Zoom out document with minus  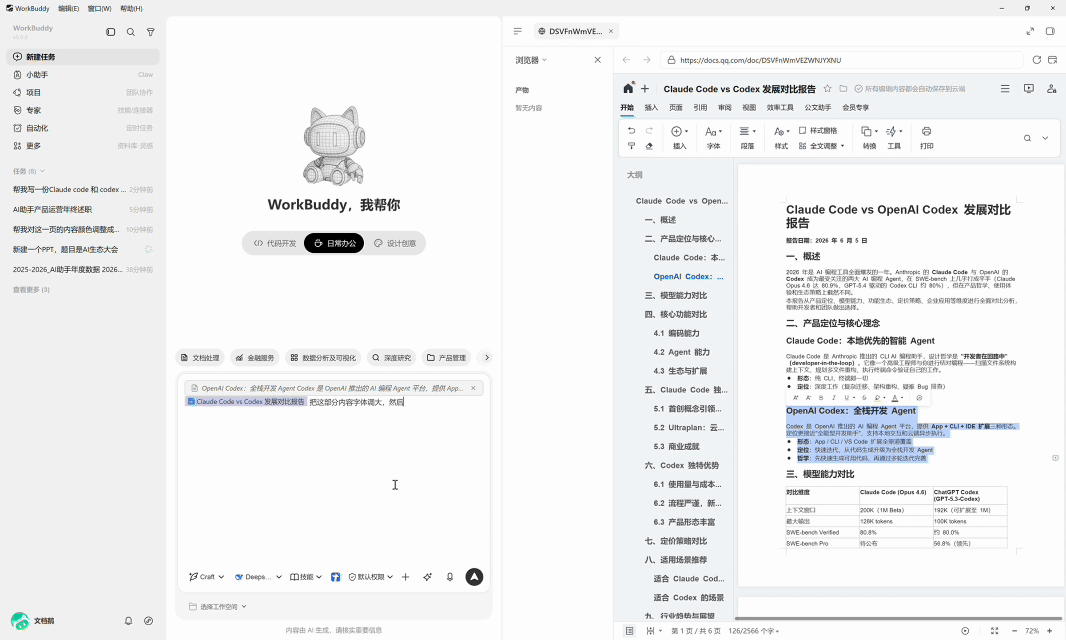pyautogui.click(x=1014, y=631)
